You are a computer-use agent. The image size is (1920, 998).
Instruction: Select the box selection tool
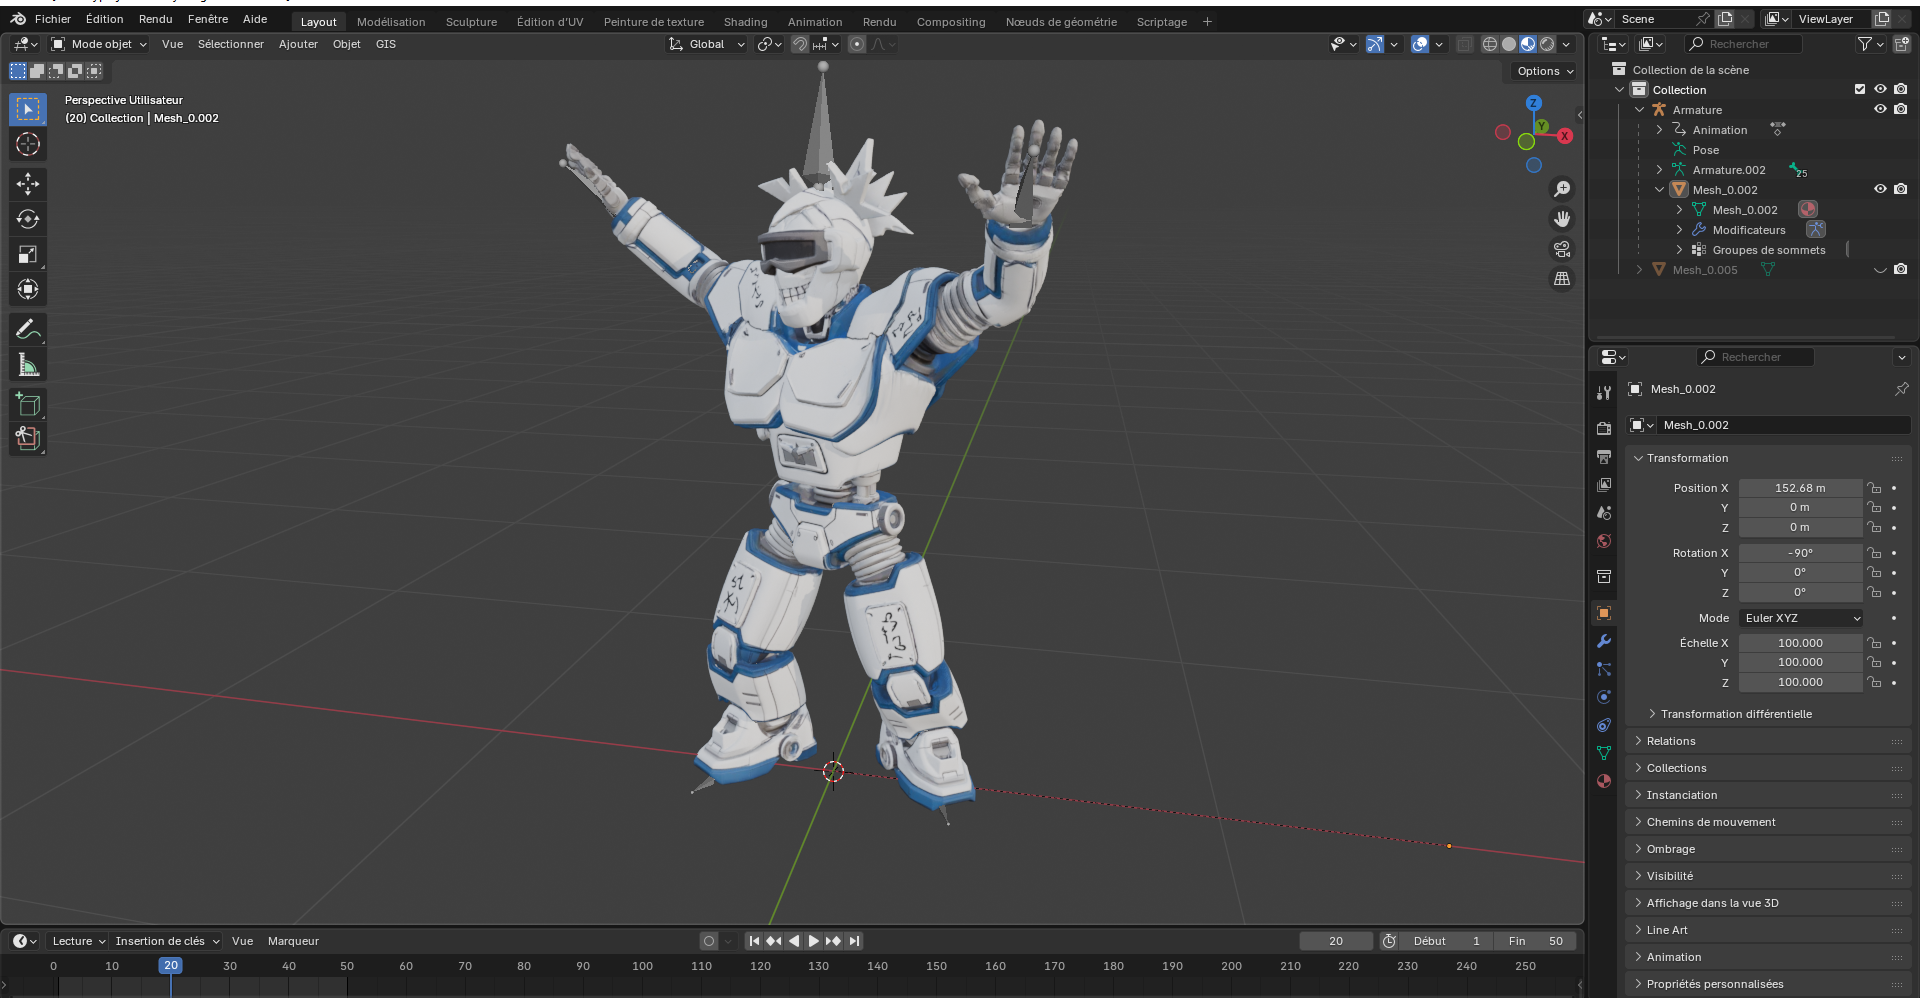click(28, 109)
